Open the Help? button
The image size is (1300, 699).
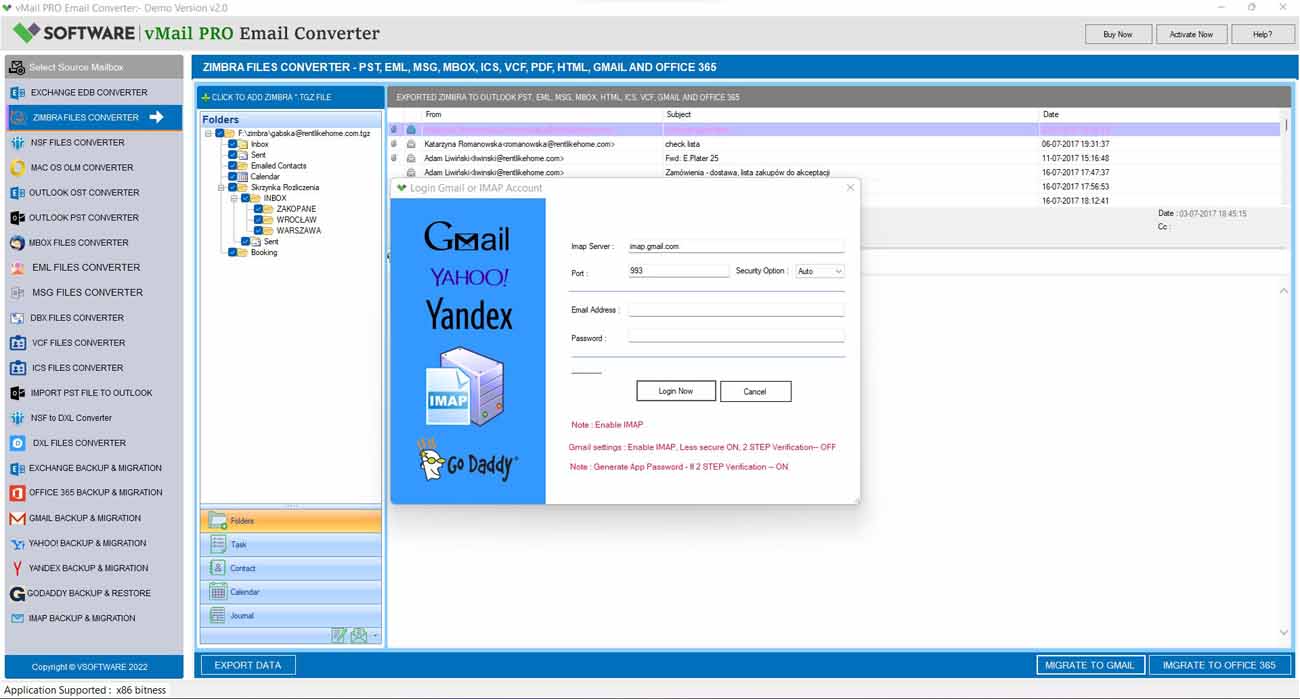(x=1263, y=34)
